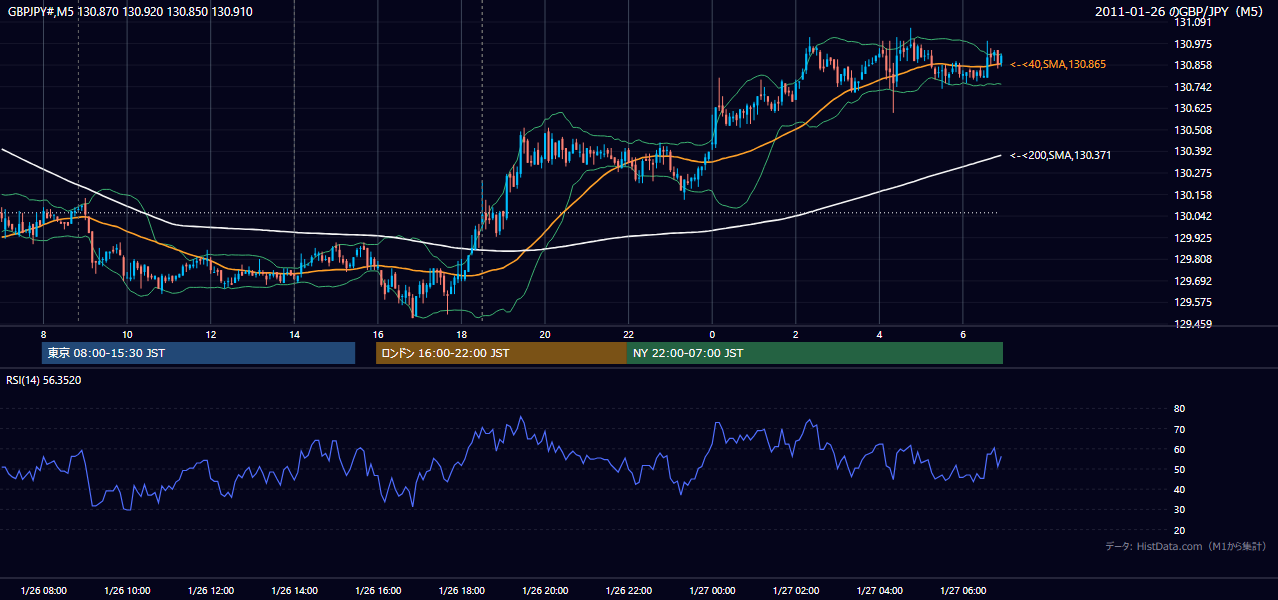Click the 1/26 18:00 date label
1278x600 pixels.
461,591
